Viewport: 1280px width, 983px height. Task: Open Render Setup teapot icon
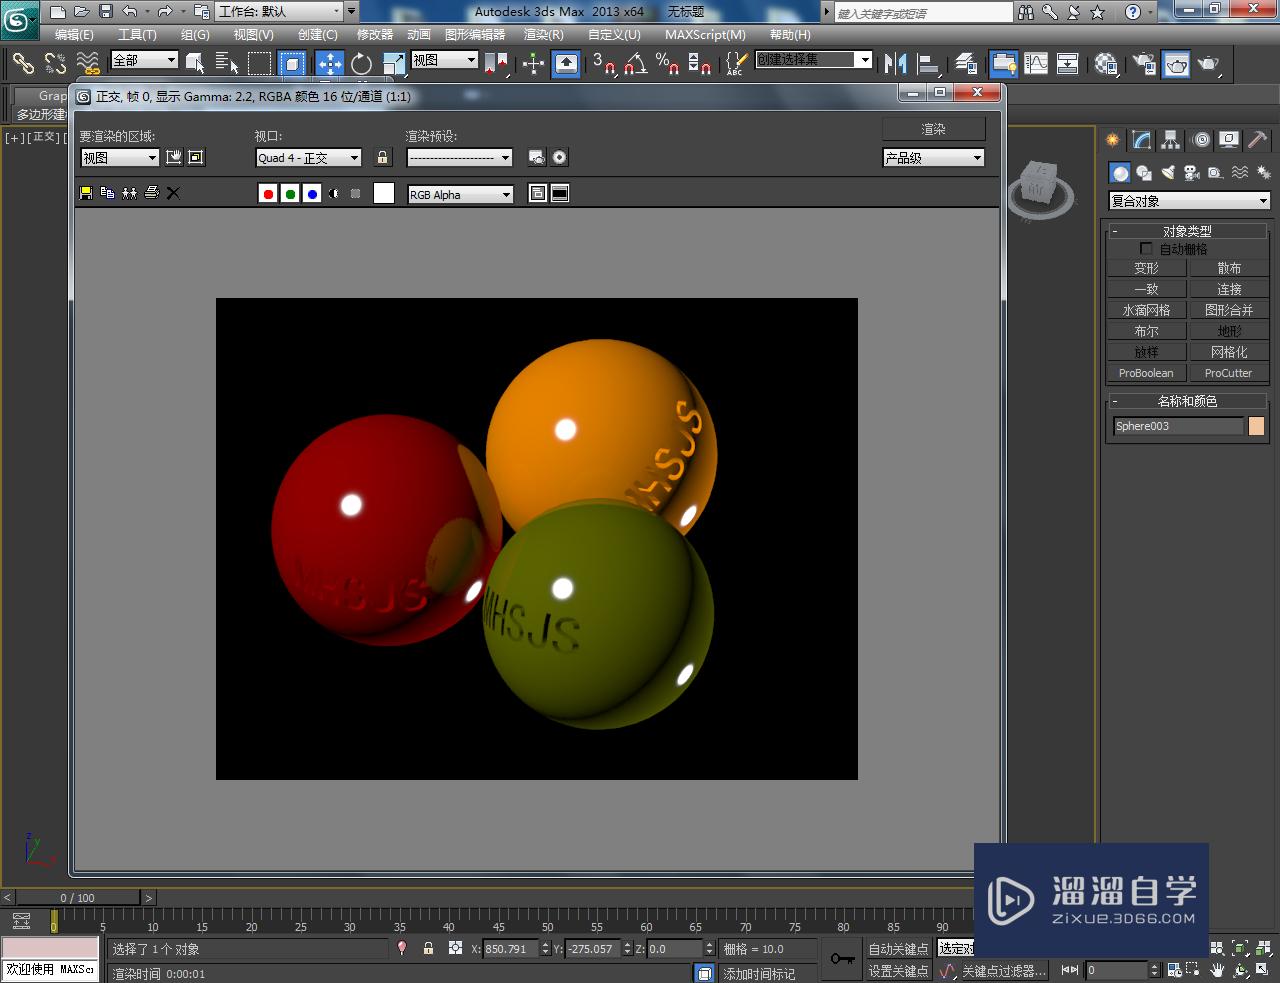1144,63
